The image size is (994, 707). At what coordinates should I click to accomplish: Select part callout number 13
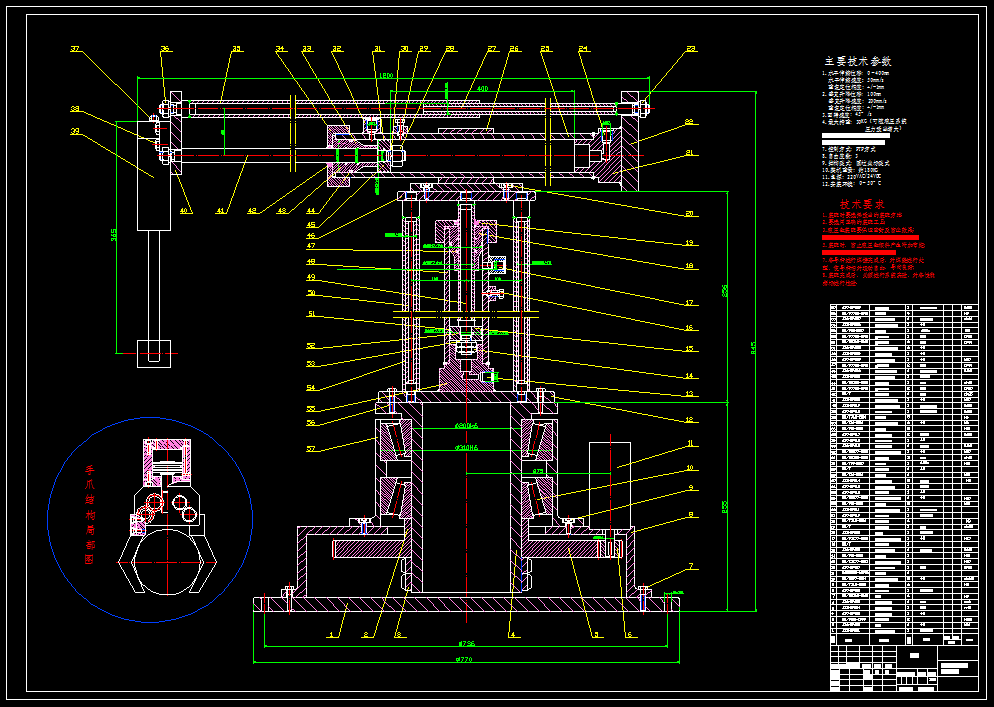pos(690,394)
